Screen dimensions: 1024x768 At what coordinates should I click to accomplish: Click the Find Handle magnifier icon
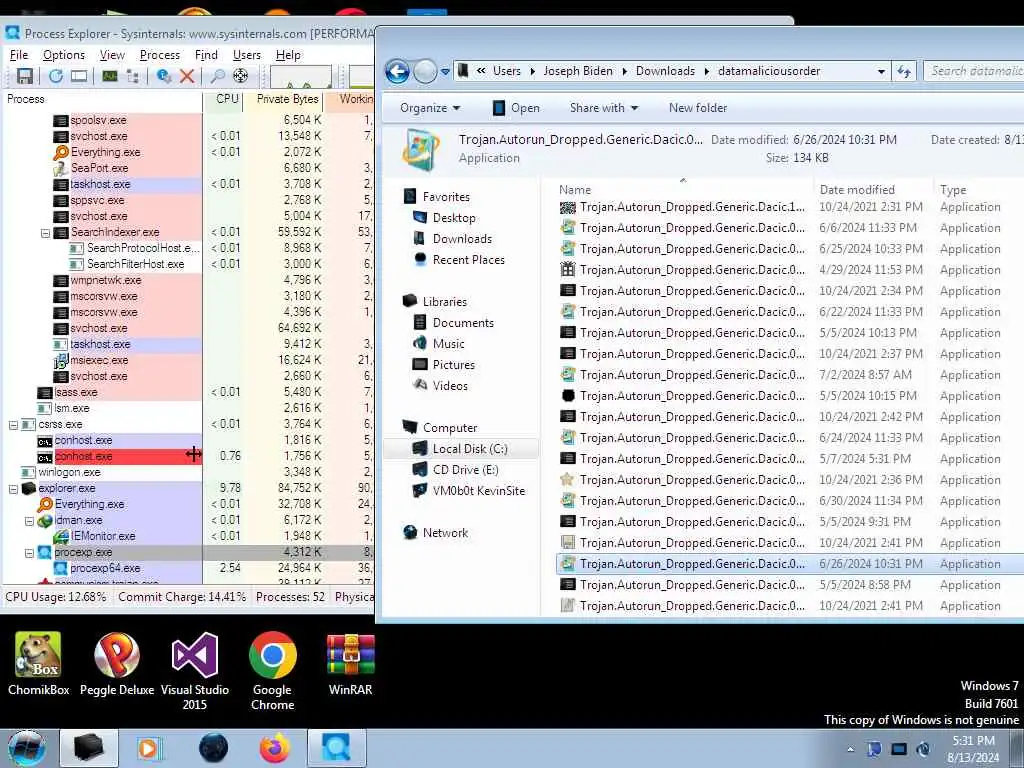click(217, 76)
